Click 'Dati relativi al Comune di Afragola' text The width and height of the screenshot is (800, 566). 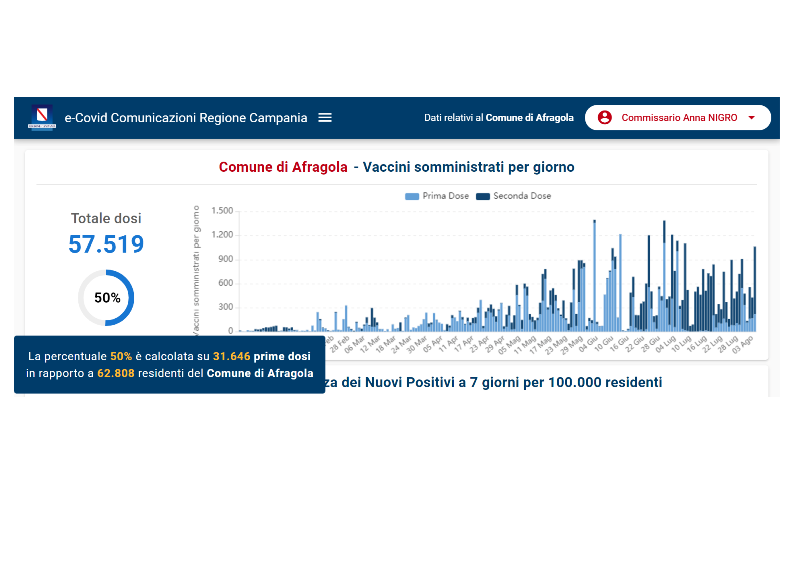tap(499, 118)
